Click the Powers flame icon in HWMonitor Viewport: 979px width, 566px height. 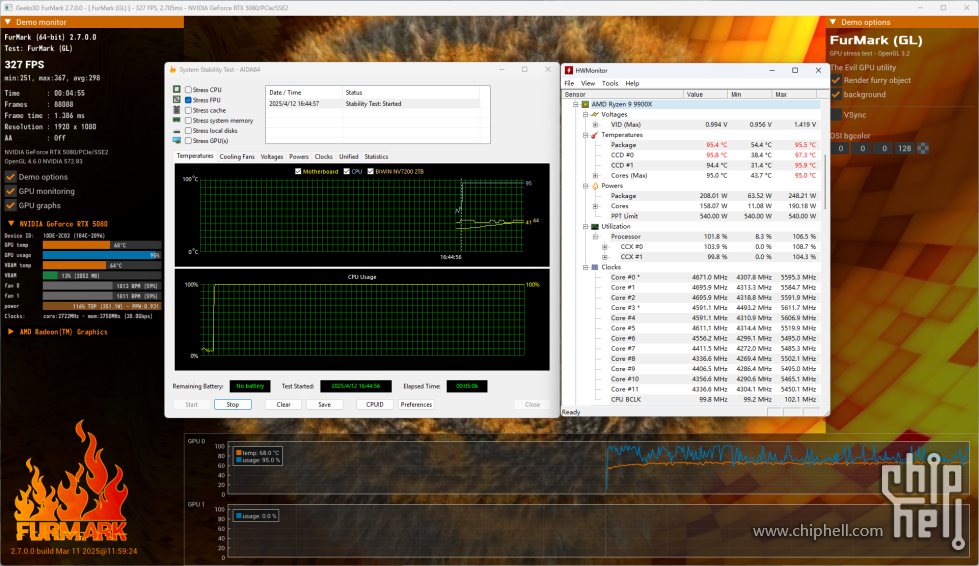coord(595,186)
